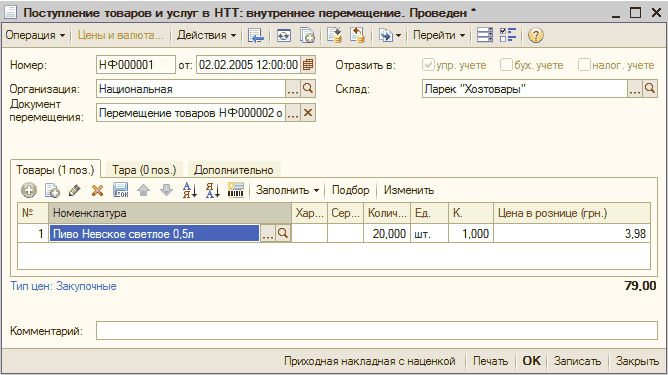668x375 pixels.
Task: Click the Склад field Ларек Хозтовары
Action: click(x=525, y=89)
